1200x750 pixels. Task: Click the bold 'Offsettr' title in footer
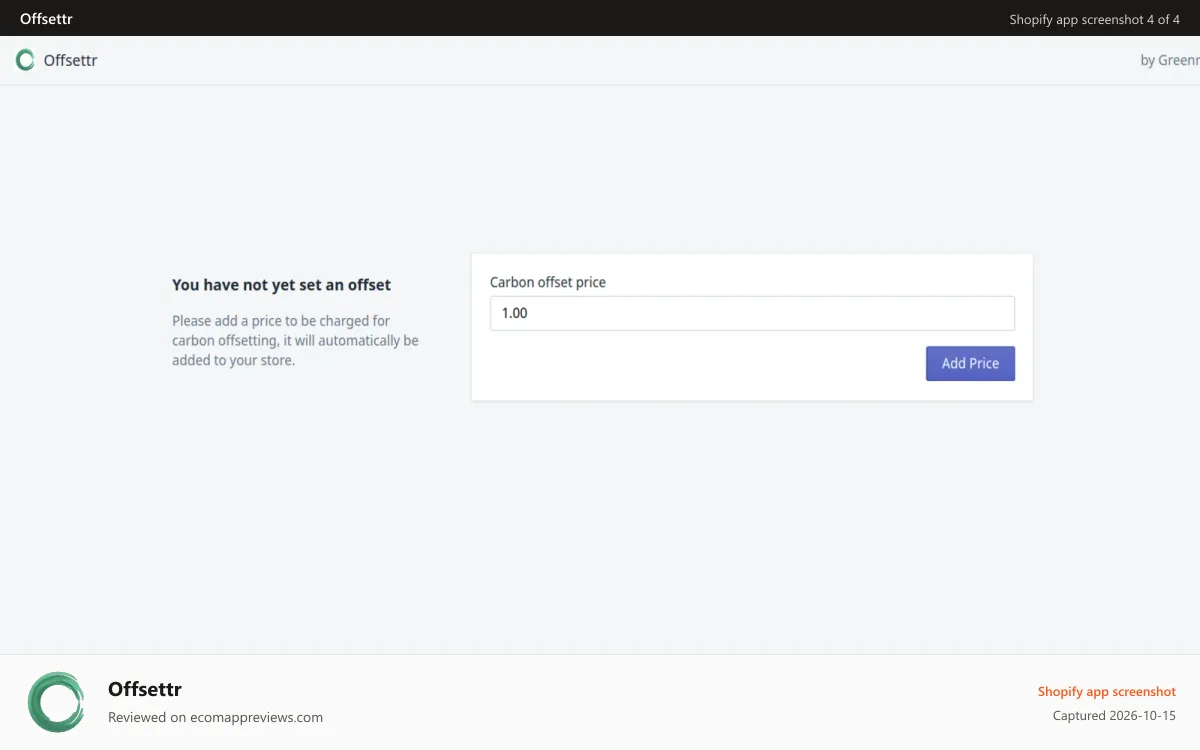(145, 689)
